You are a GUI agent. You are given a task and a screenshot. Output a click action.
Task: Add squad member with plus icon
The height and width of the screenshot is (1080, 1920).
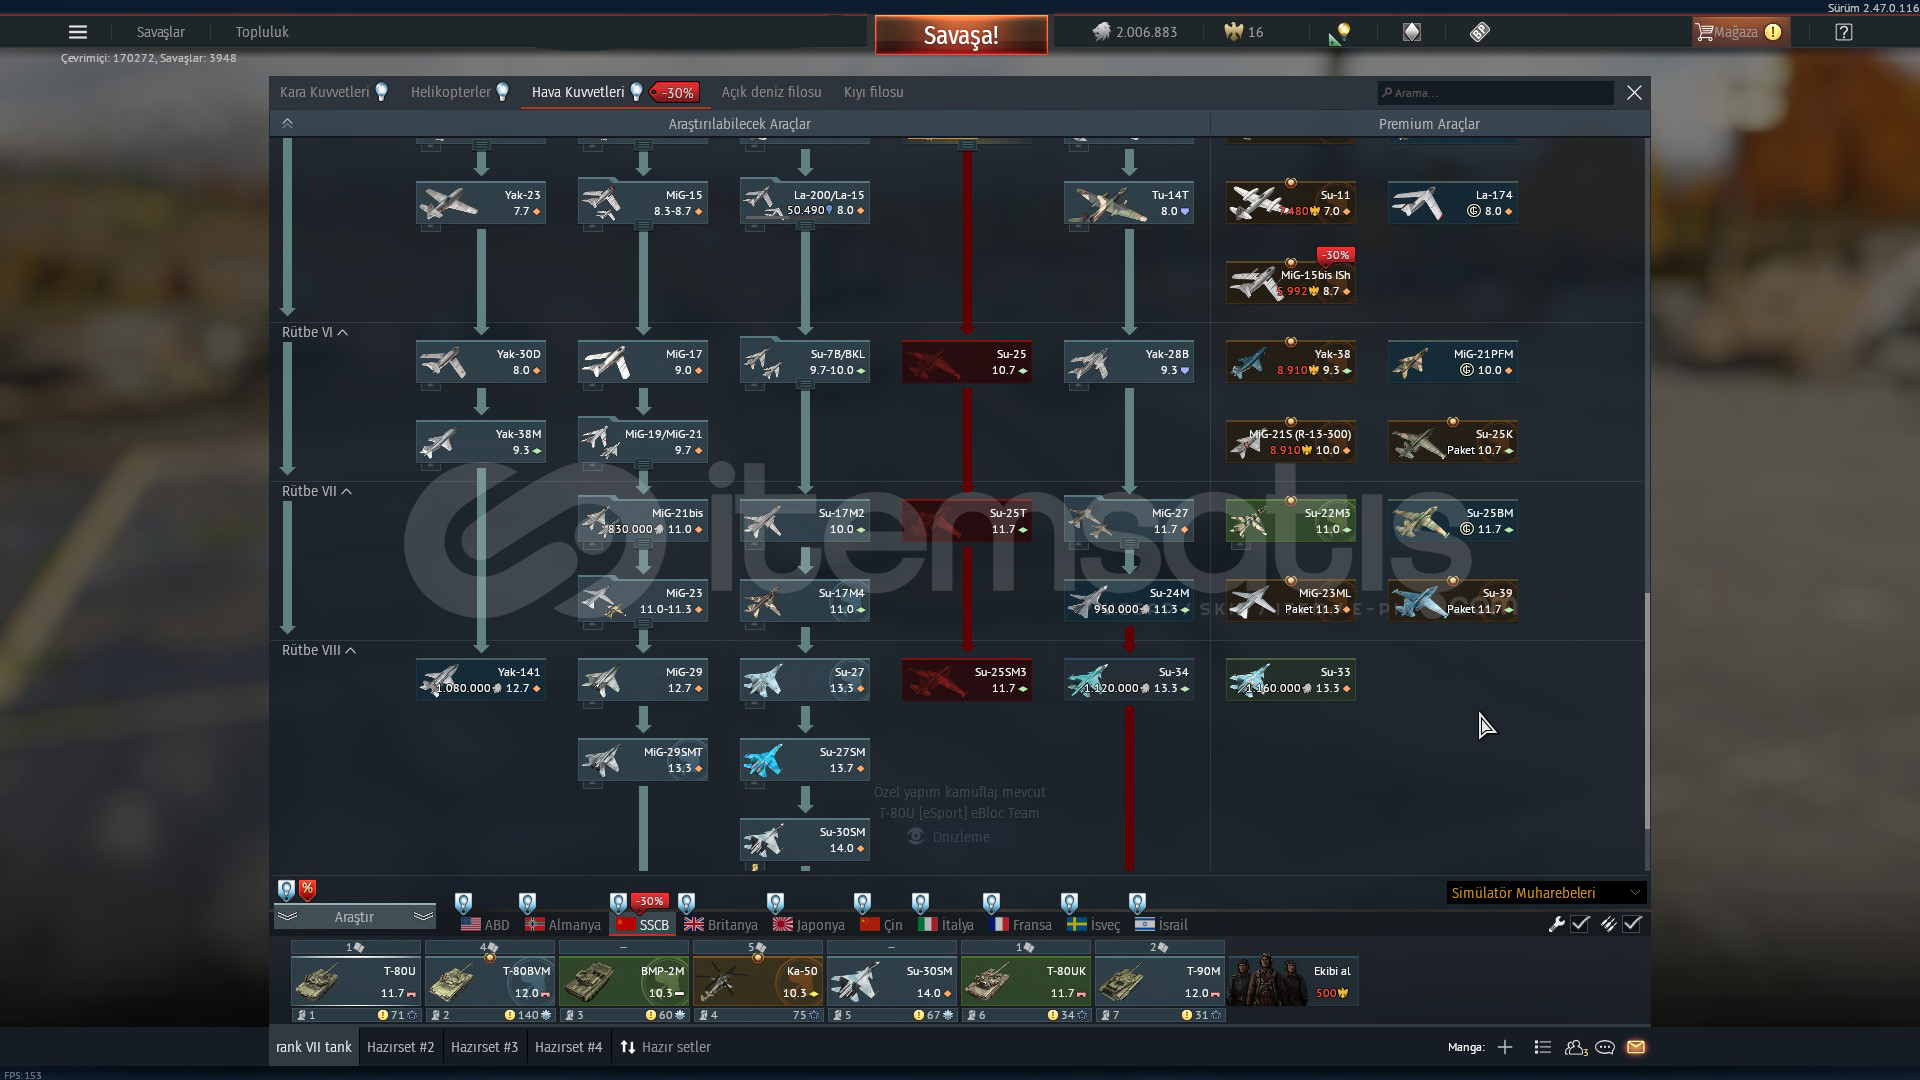pos(1505,1047)
